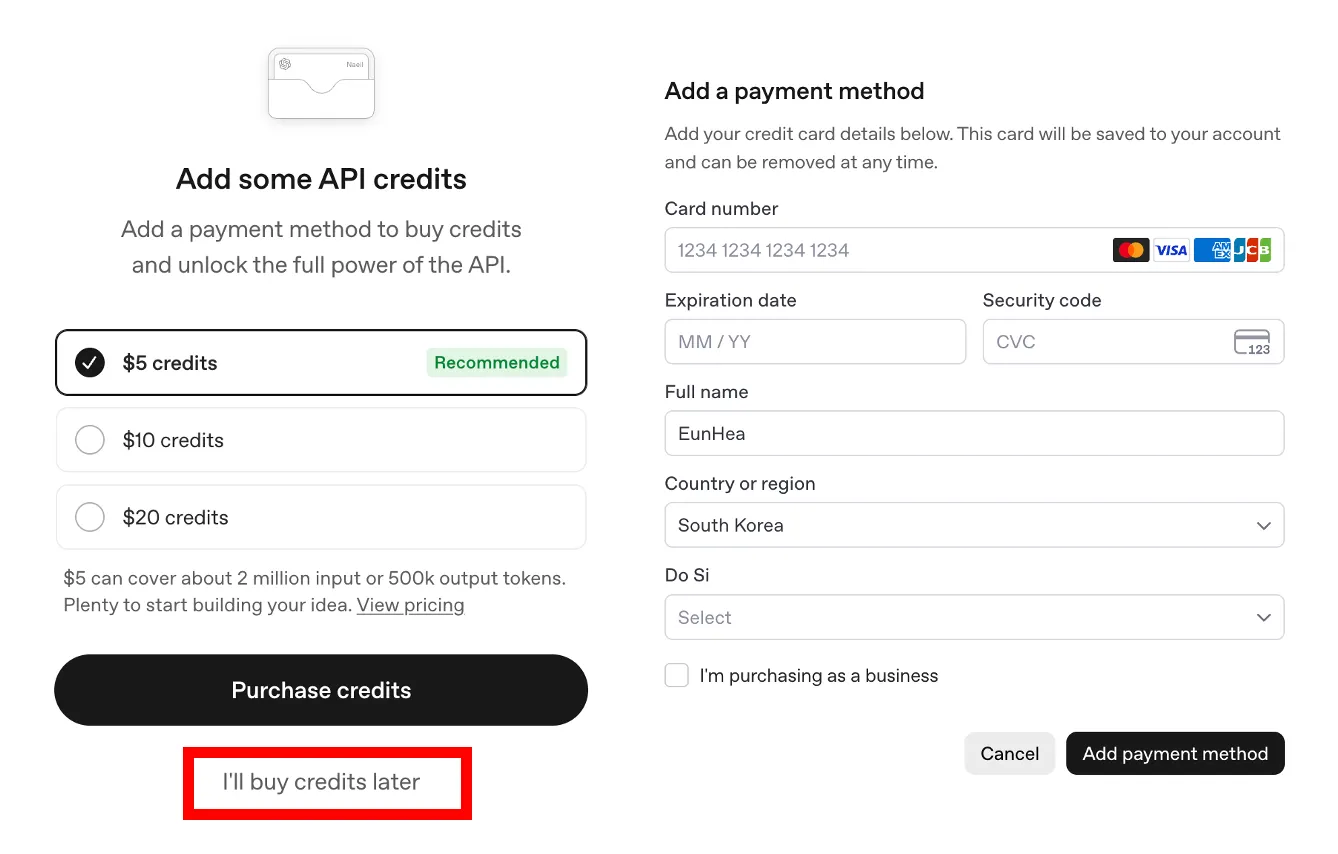The width and height of the screenshot is (1338, 854).
Task: Click the Visa card logo
Action: point(1171,250)
